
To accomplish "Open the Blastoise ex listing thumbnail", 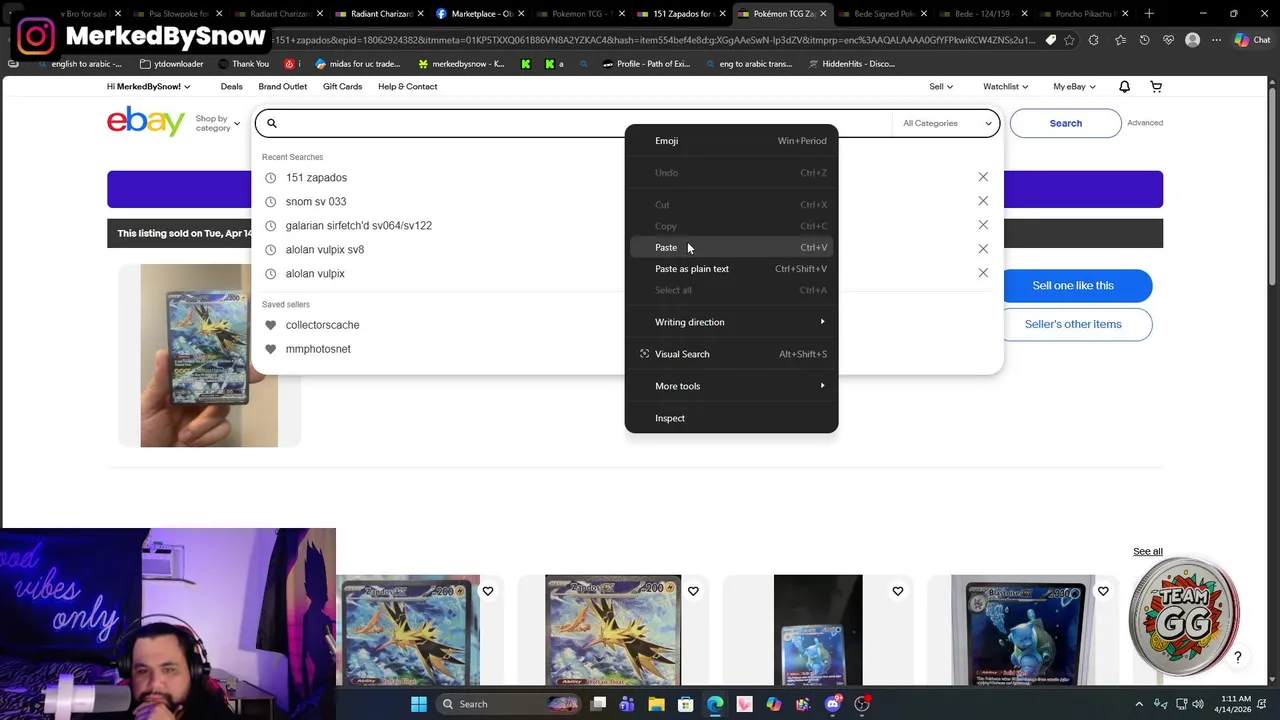I will click(1023, 630).
